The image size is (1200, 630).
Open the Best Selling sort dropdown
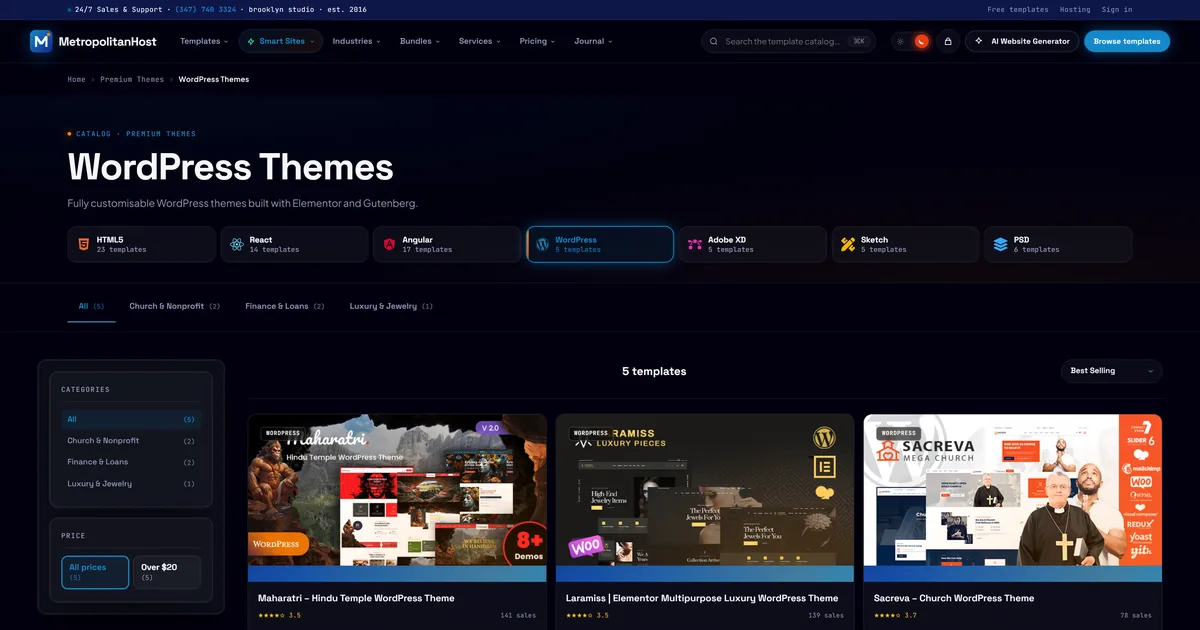(x=1111, y=371)
